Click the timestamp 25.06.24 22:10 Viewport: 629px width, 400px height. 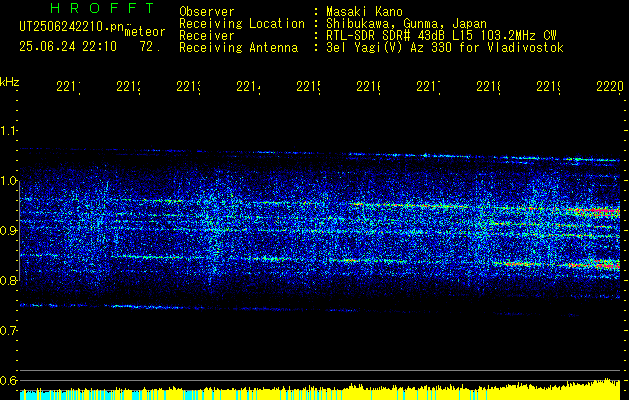[68, 47]
